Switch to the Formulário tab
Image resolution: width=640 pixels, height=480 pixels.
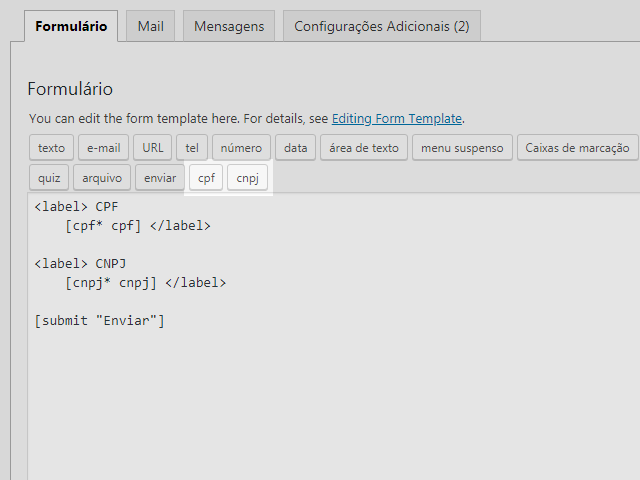pyautogui.click(x=71, y=26)
